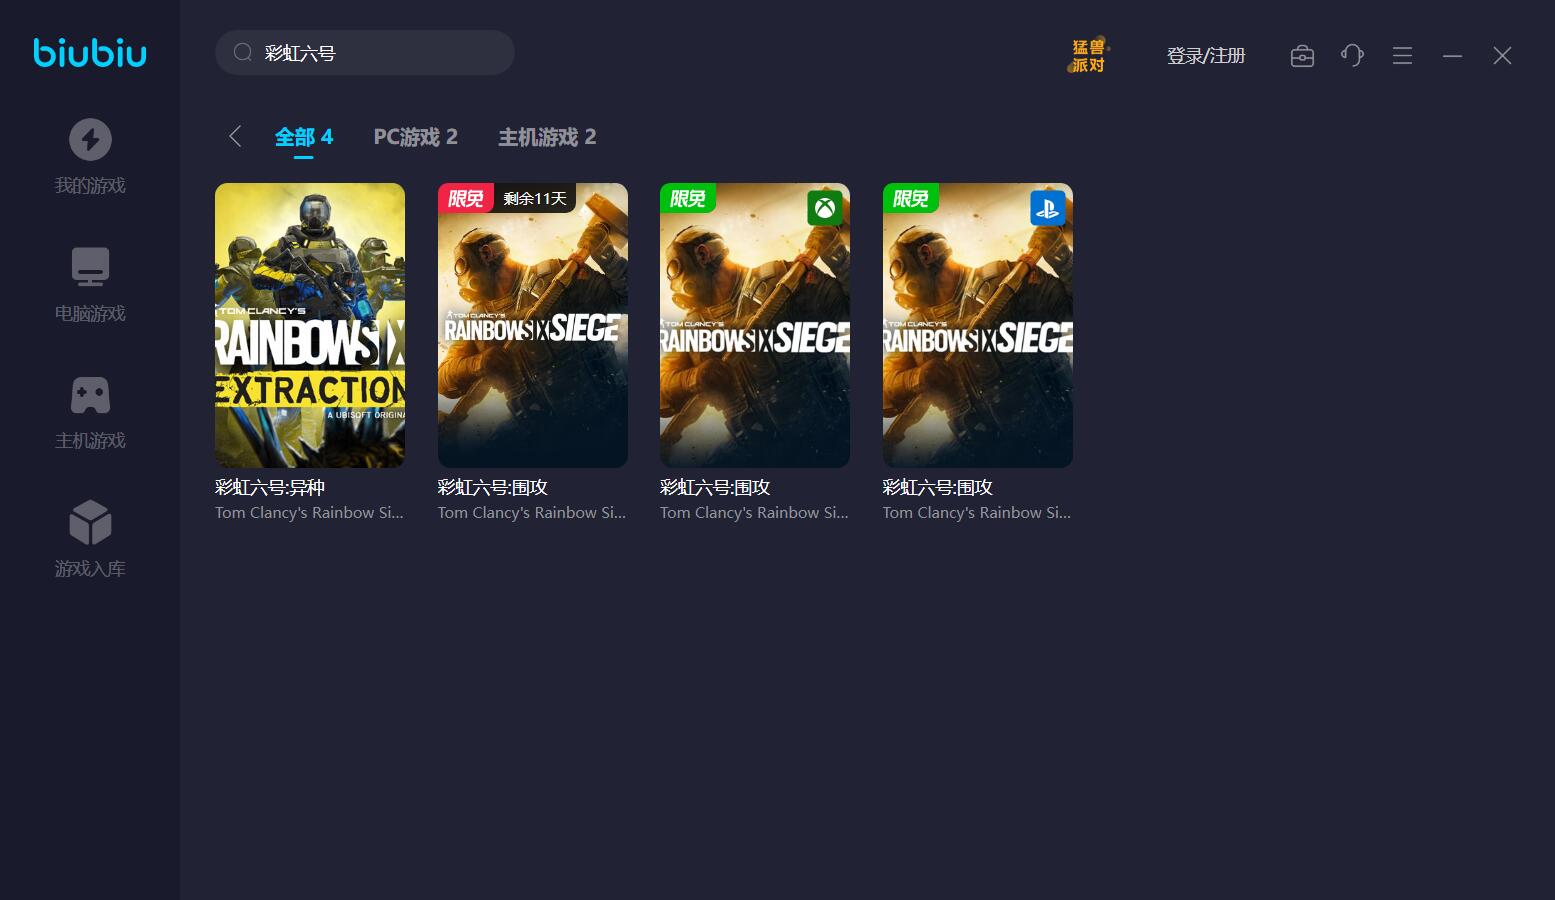Open the hamburger menu icon

point(1402,56)
